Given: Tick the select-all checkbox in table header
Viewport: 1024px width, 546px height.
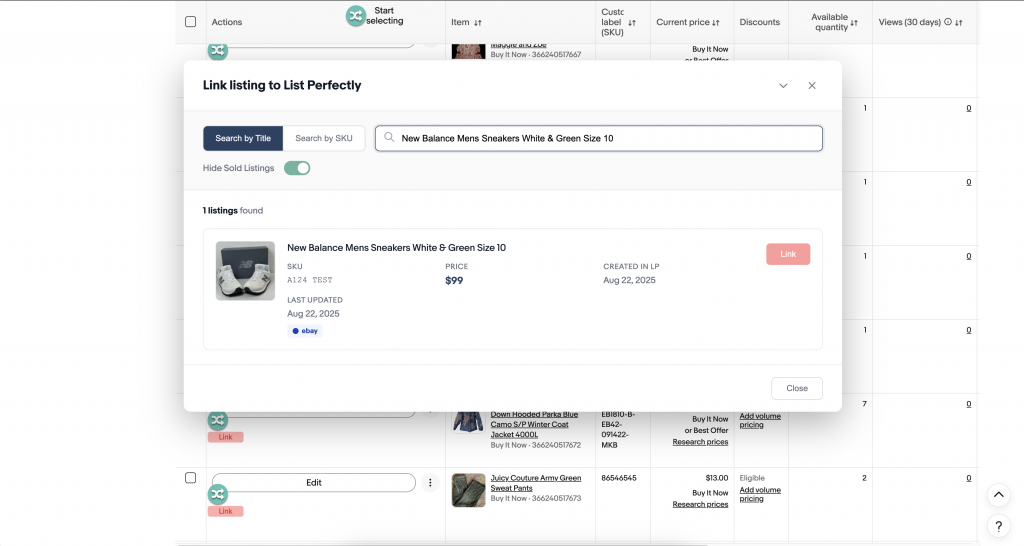Looking at the screenshot, I should coord(191,22).
